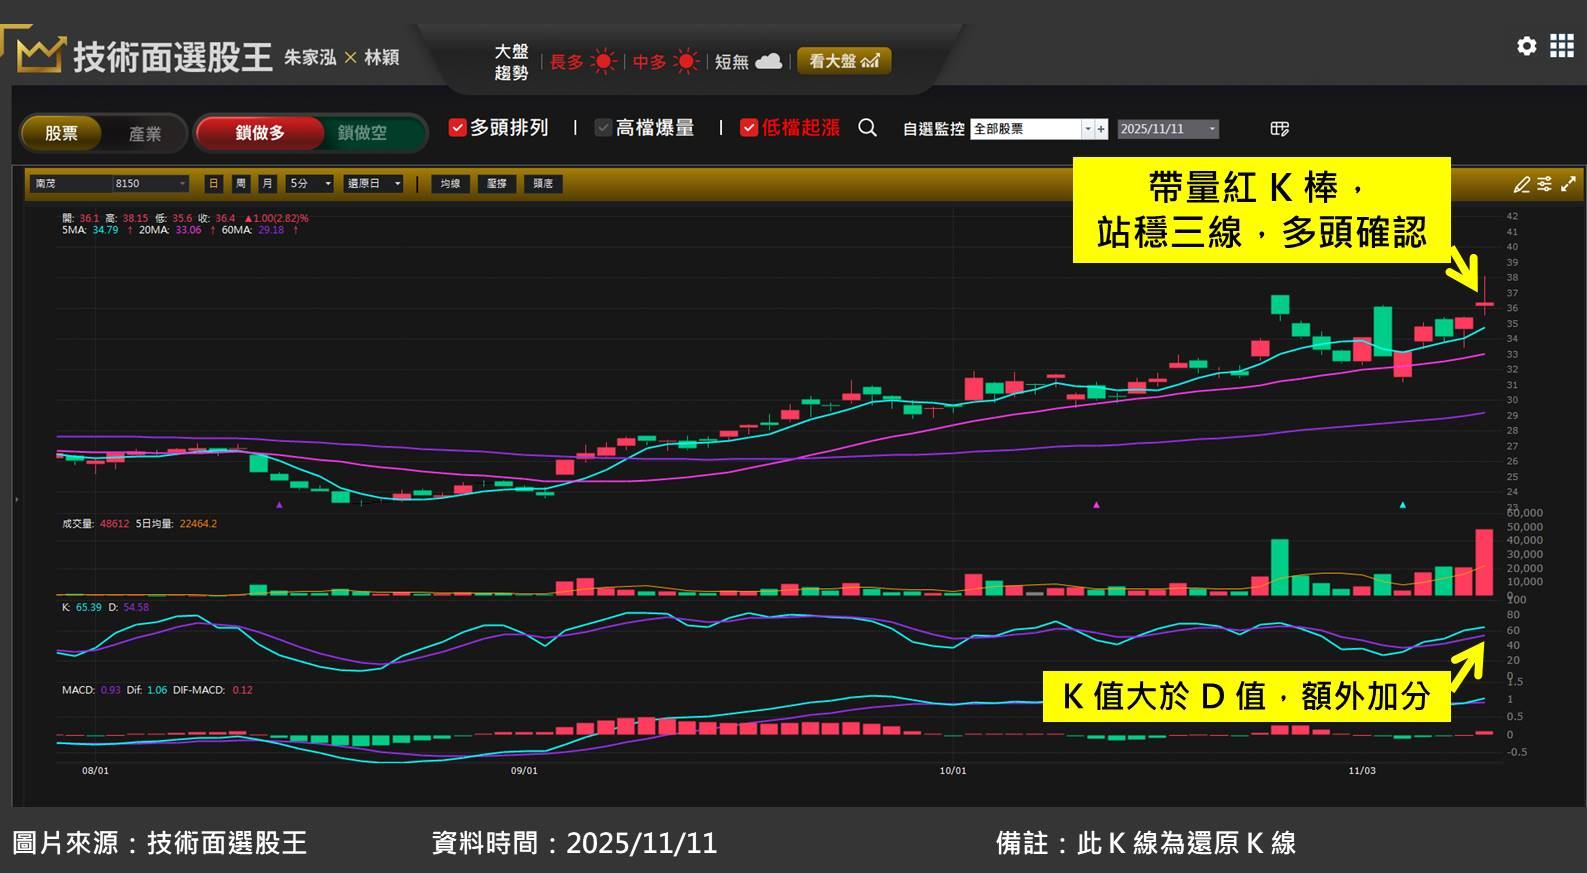Viewport: 1587px width, 873px height.
Task: Switch to 鎖做空 mode
Action: pos(362,133)
